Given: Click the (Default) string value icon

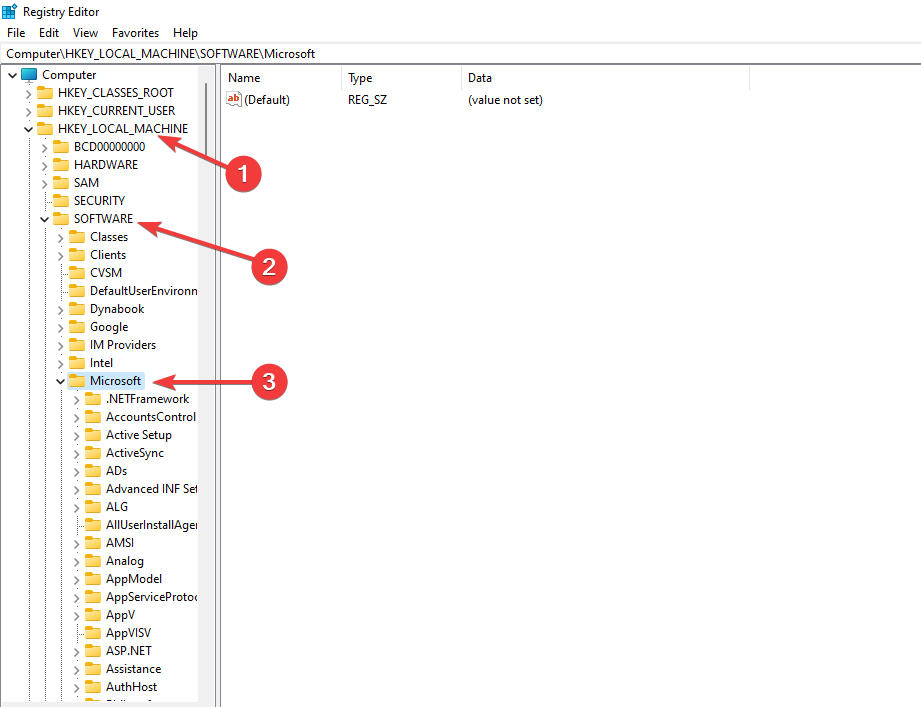Looking at the screenshot, I should click(x=234, y=99).
